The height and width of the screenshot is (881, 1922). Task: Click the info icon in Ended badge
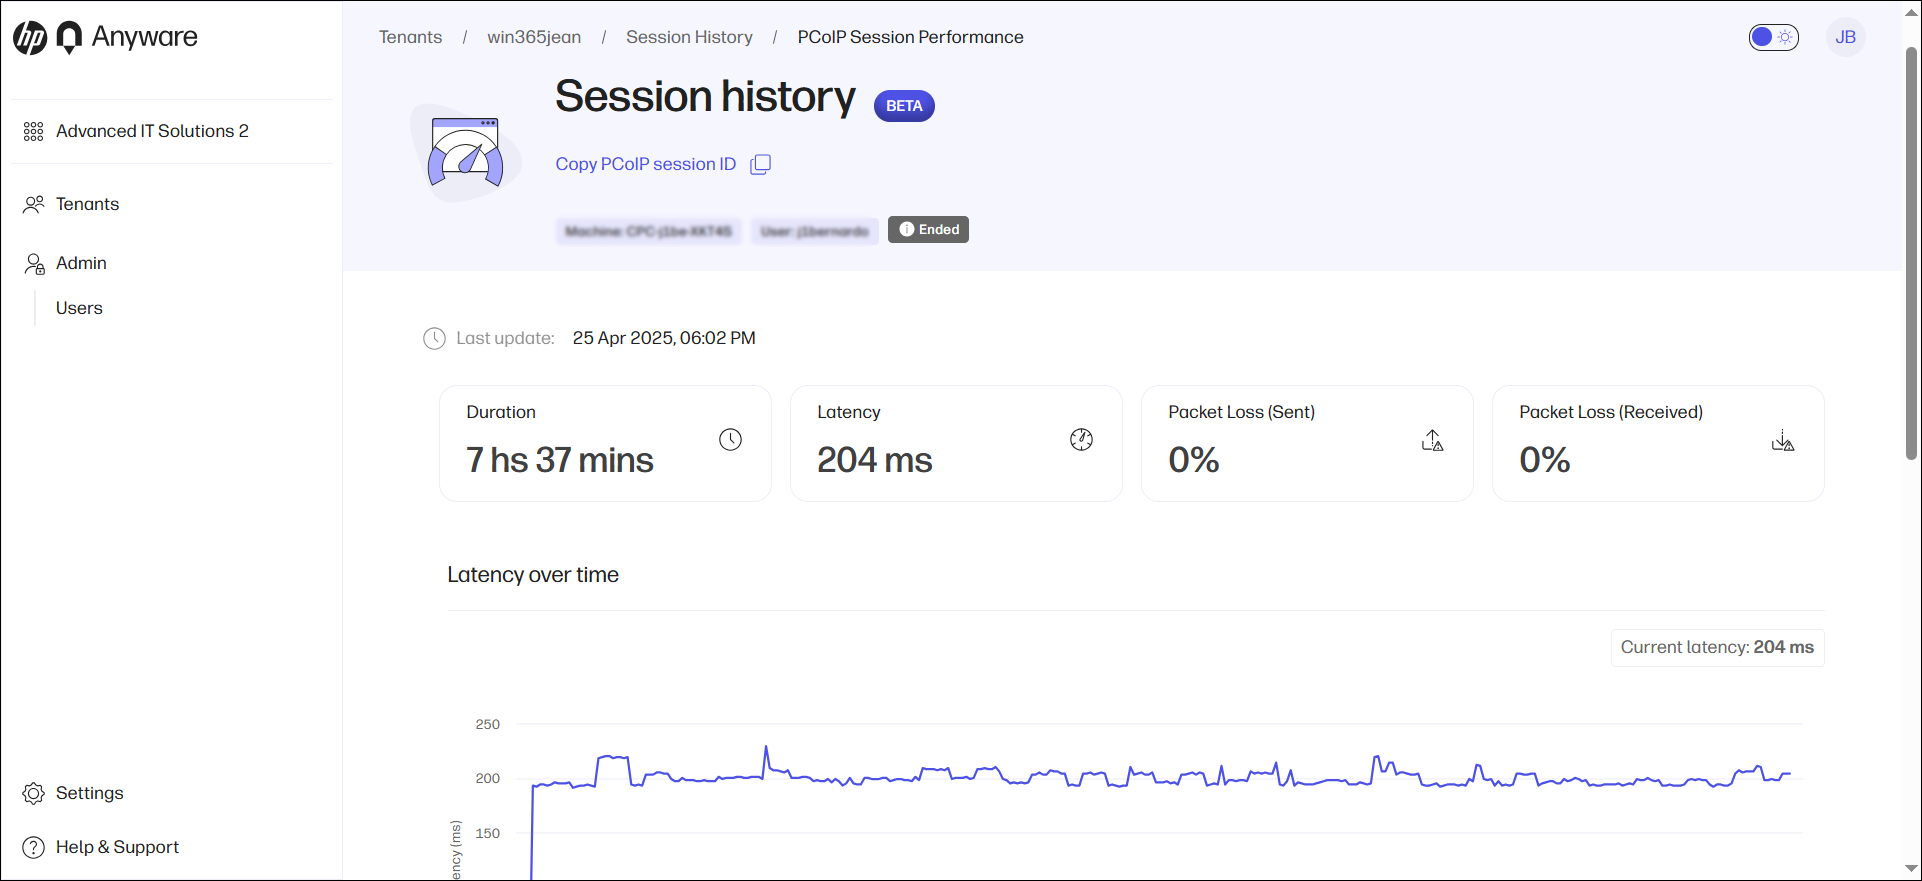[906, 229]
